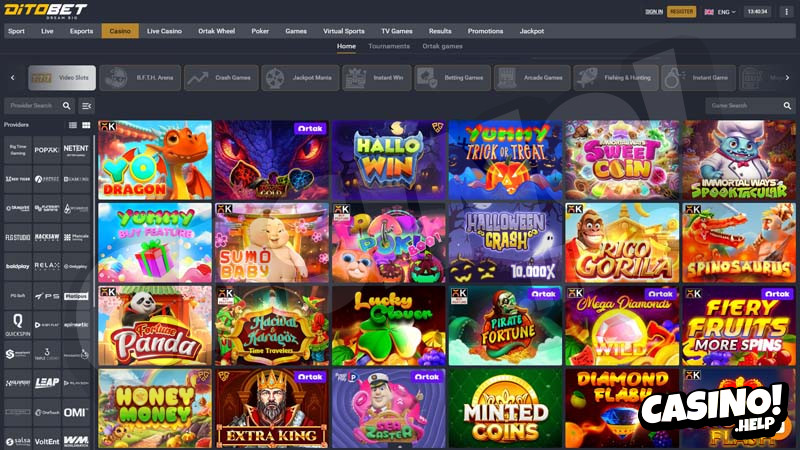The image size is (800, 450).
Task: Select the Betting Games category
Action: 453,78
